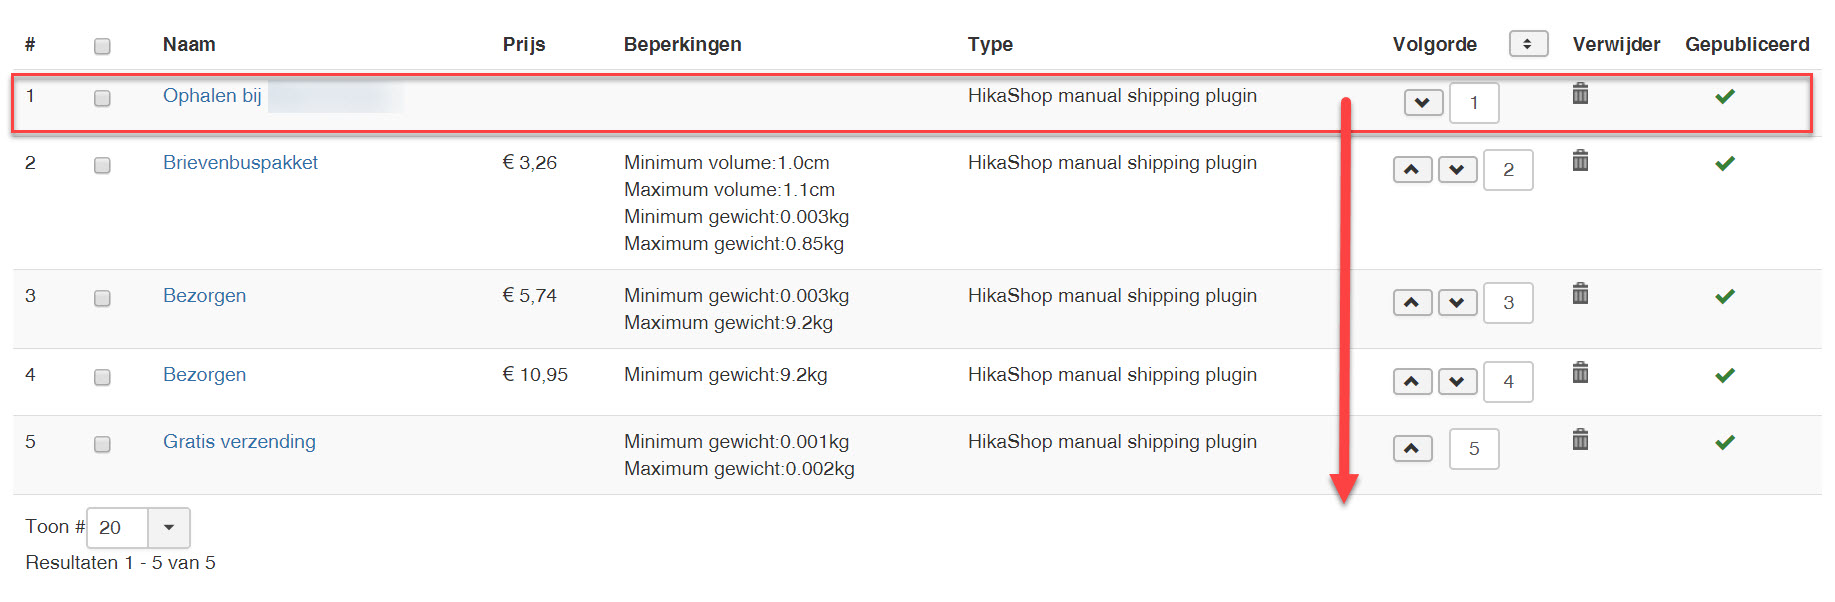Toggle published checkmark for Gratis verzending
1835x602 pixels.
pos(1724,442)
